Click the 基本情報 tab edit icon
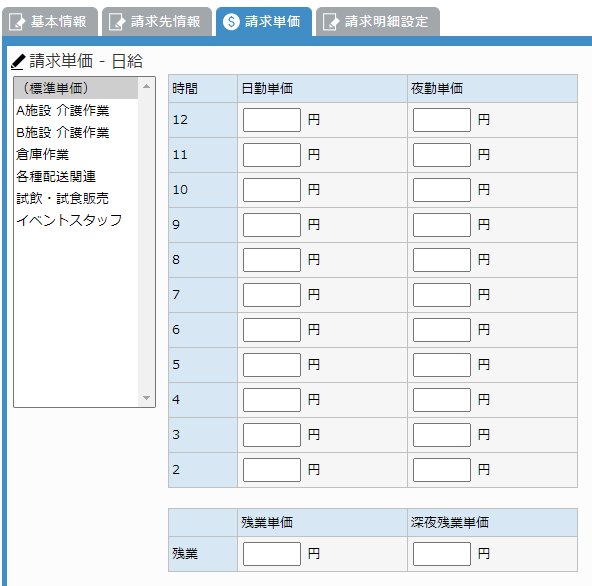 17,22
